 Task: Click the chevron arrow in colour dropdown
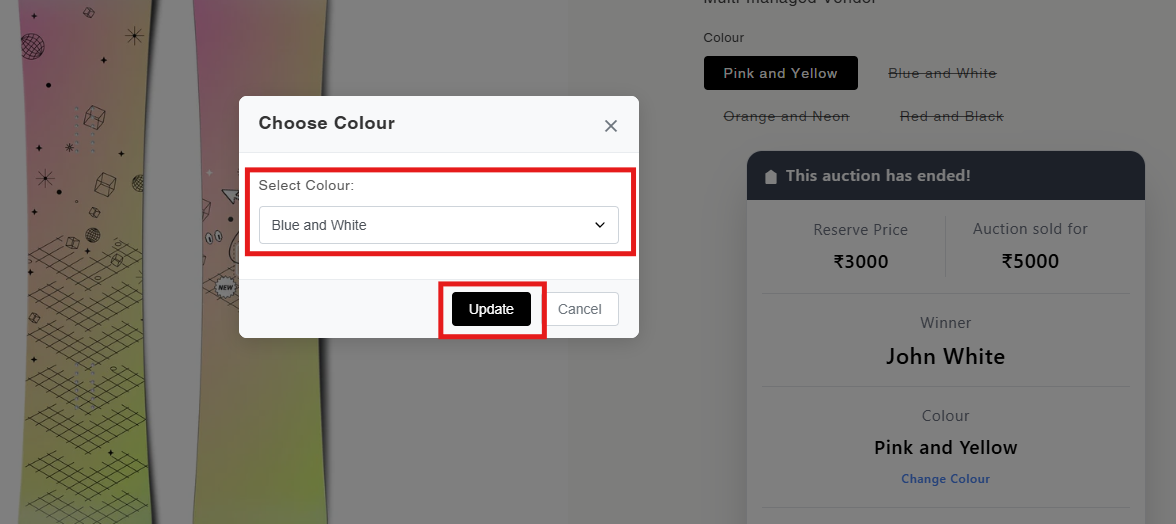600,225
